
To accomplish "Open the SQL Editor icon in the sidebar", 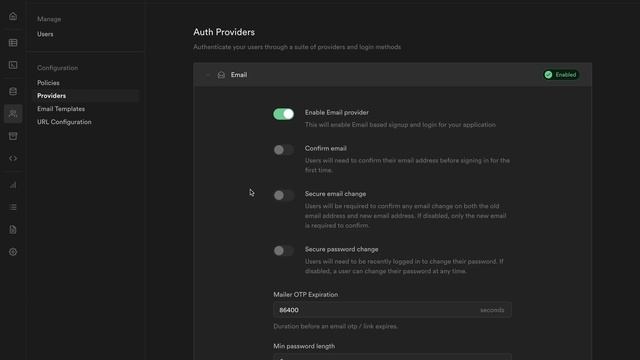I will point(13,65).
